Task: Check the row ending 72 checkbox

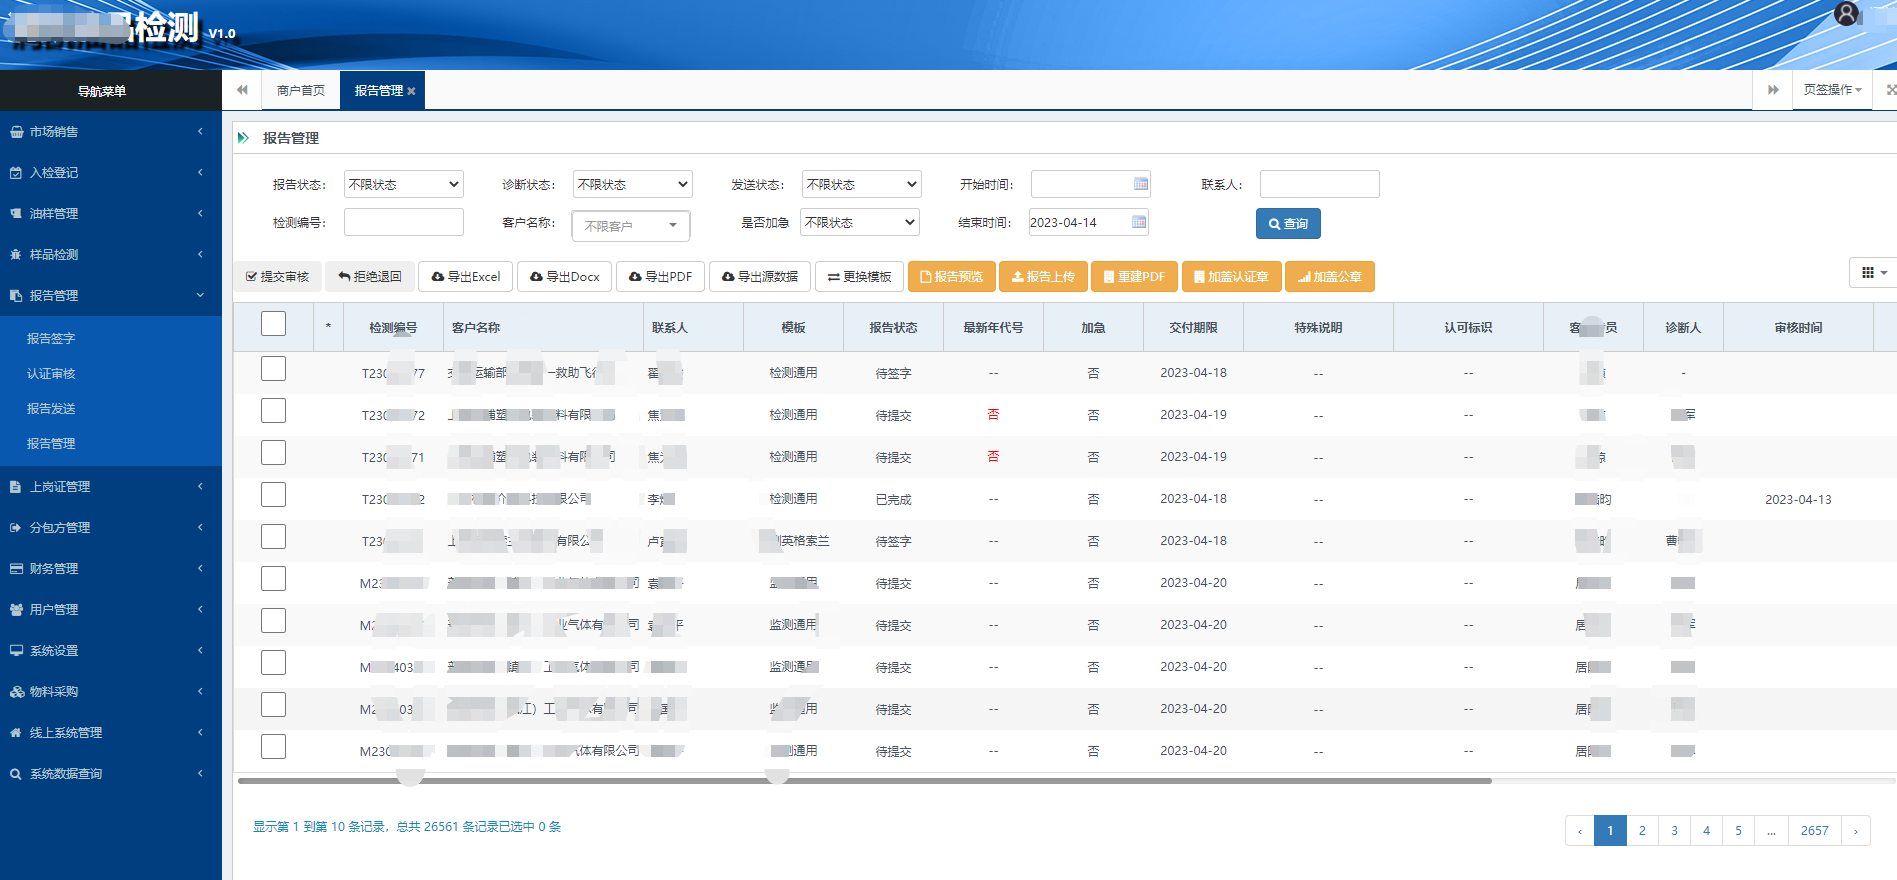Action: coord(273,411)
